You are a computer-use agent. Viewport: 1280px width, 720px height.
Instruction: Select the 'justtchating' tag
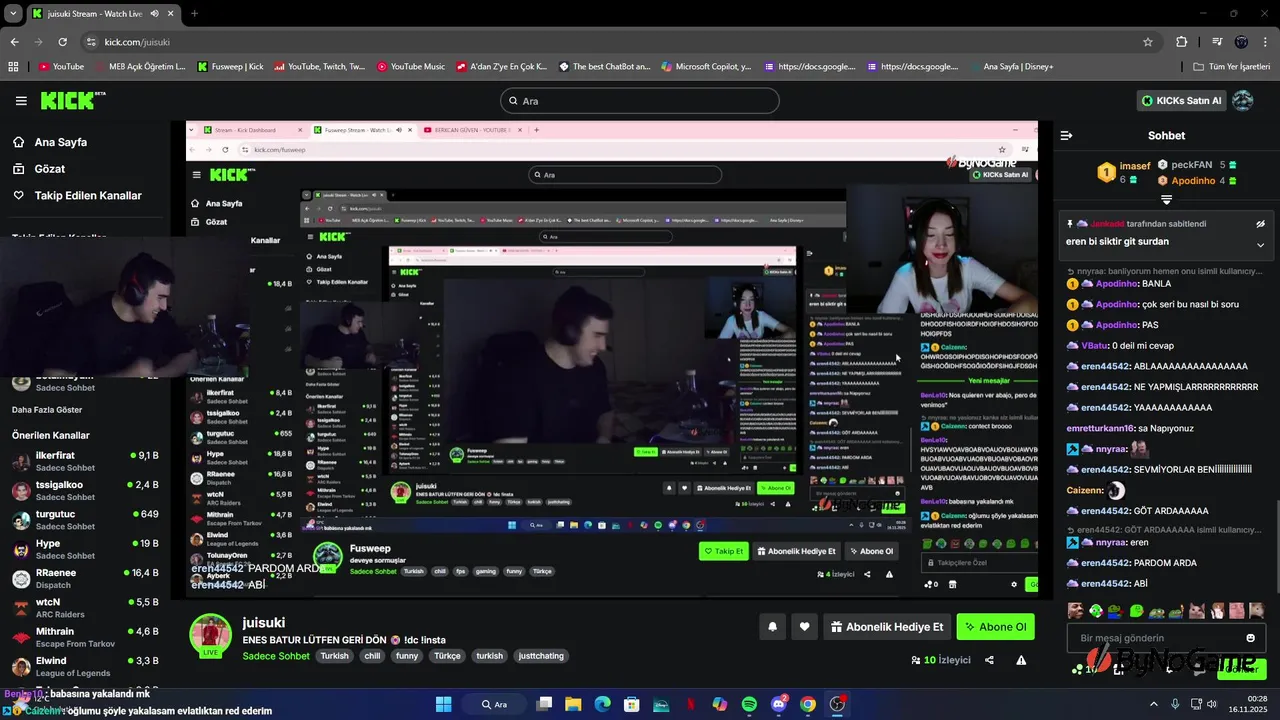point(541,656)
